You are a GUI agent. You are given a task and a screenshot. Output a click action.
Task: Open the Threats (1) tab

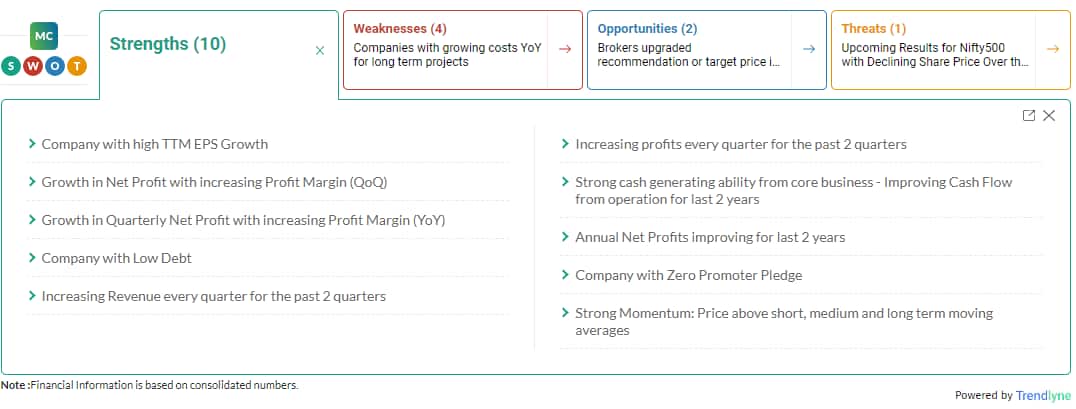coord(874,29)
